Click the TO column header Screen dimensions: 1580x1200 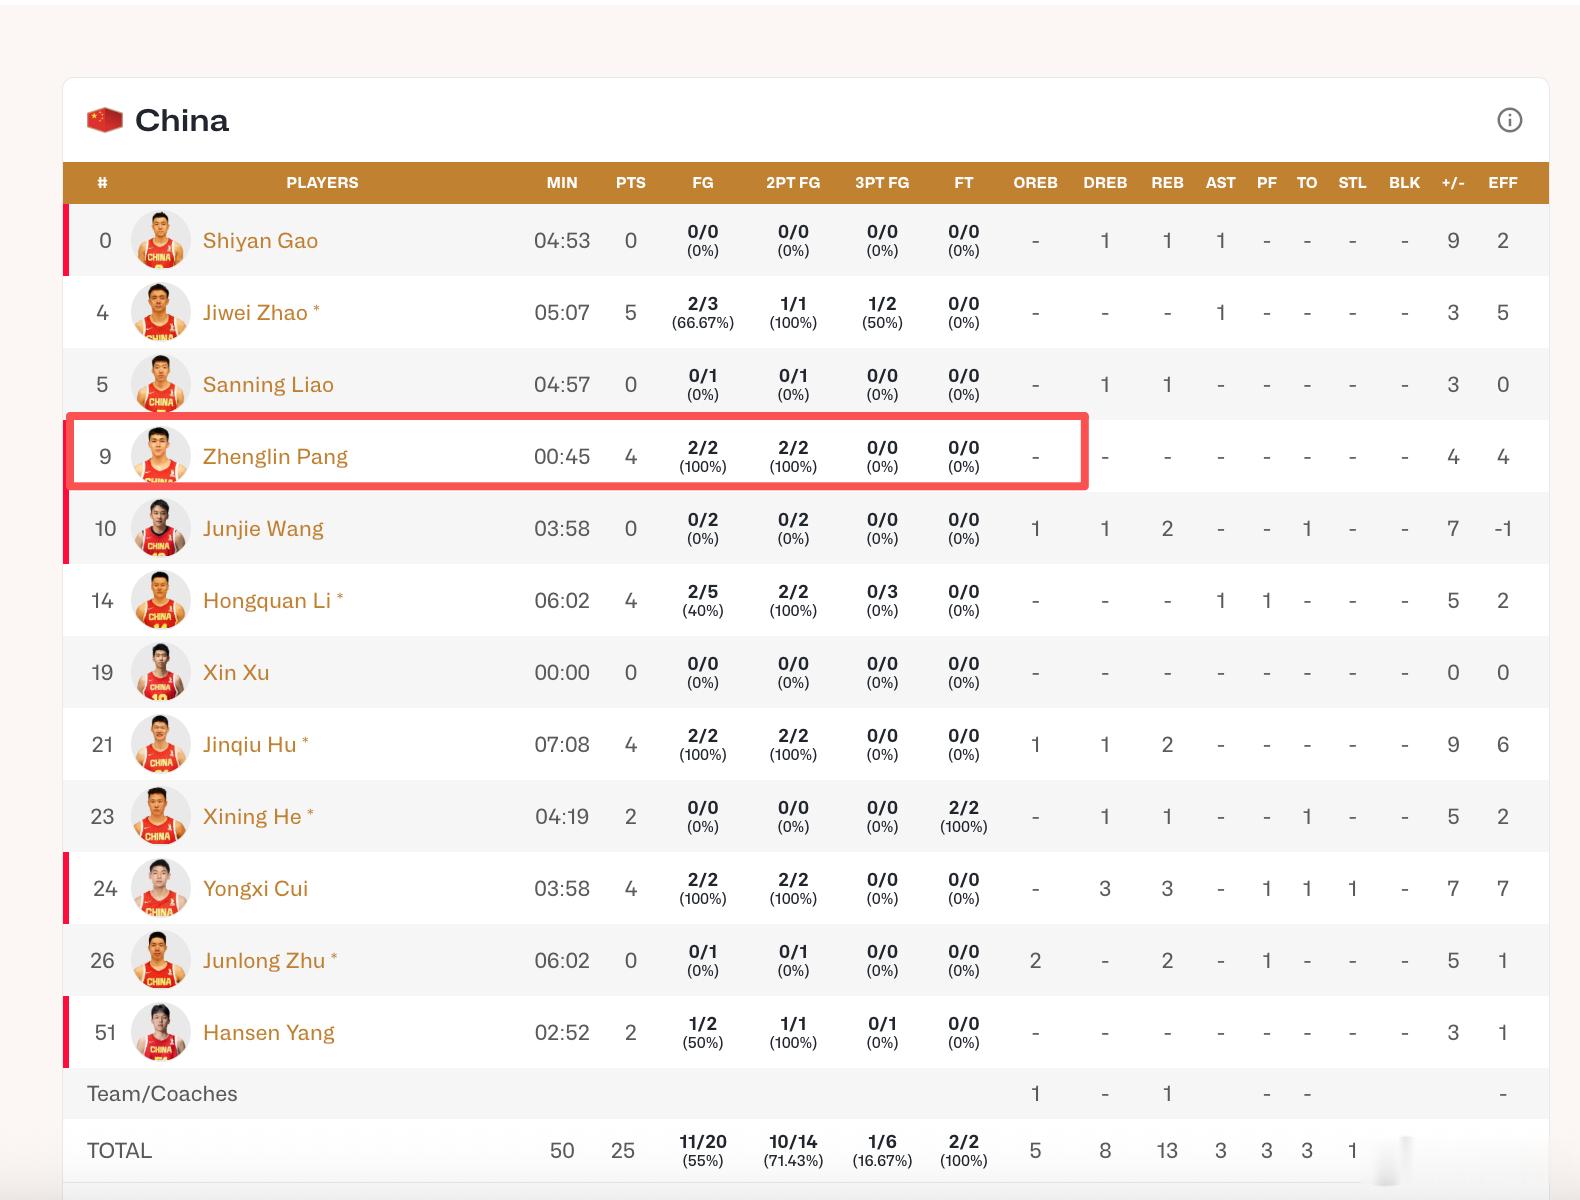(1307, 182)
